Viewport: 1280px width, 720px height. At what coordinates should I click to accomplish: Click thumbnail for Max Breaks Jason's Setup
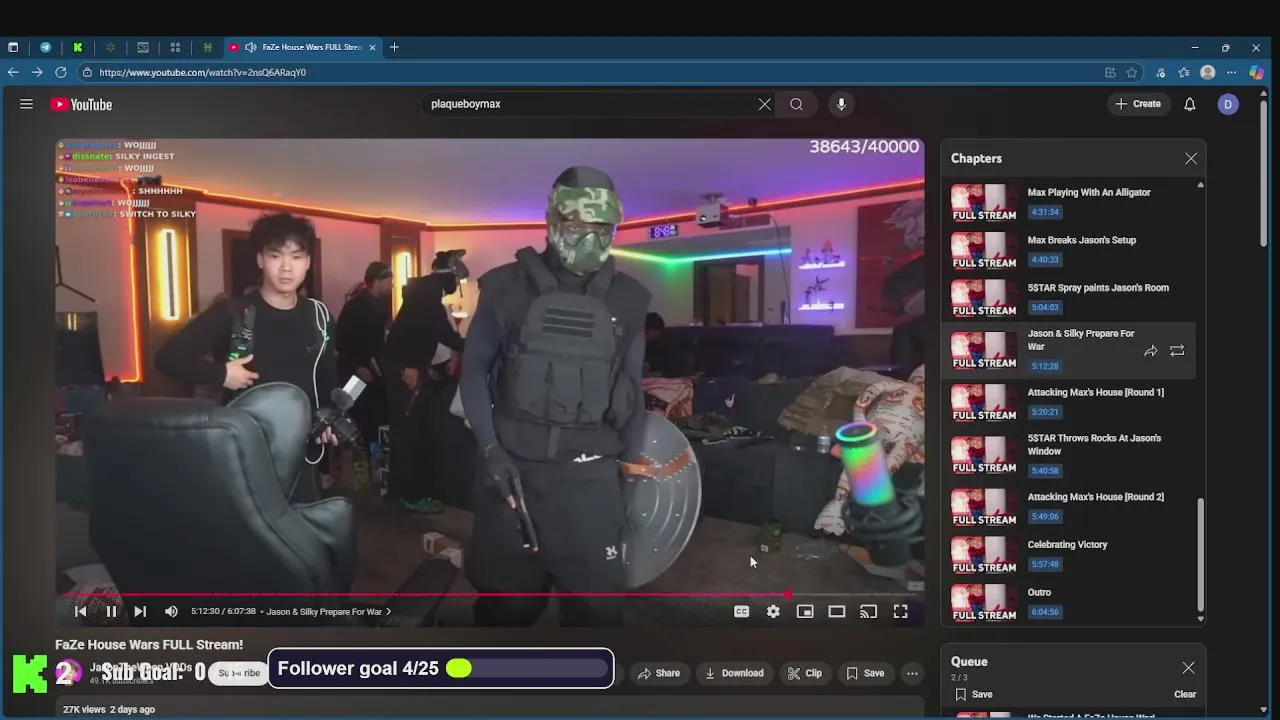[x=984, y=250]
